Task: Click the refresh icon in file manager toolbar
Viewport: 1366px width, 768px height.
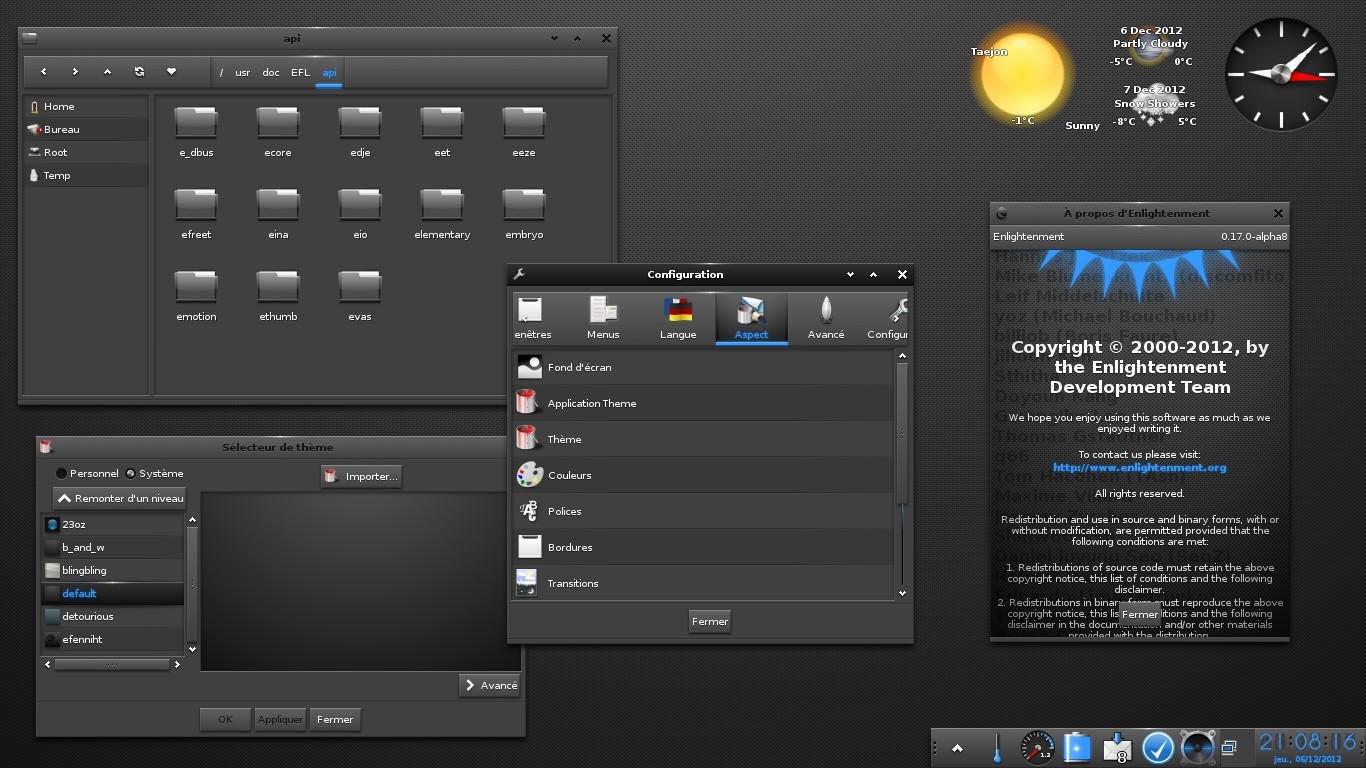Action: tap(139, 72)
